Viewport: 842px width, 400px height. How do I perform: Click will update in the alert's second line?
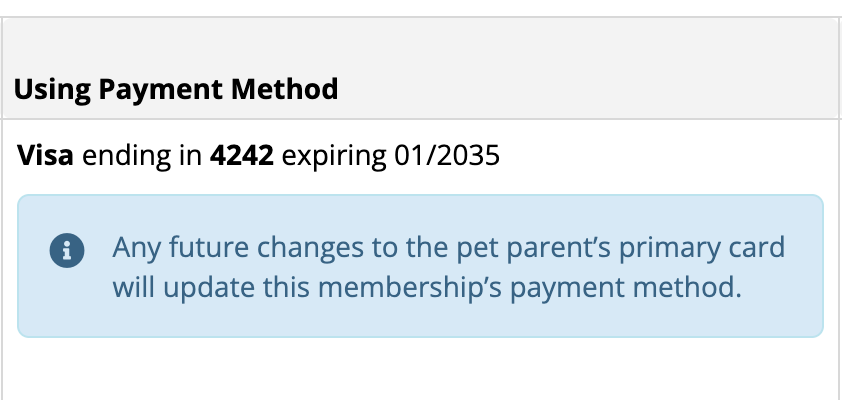184,288
